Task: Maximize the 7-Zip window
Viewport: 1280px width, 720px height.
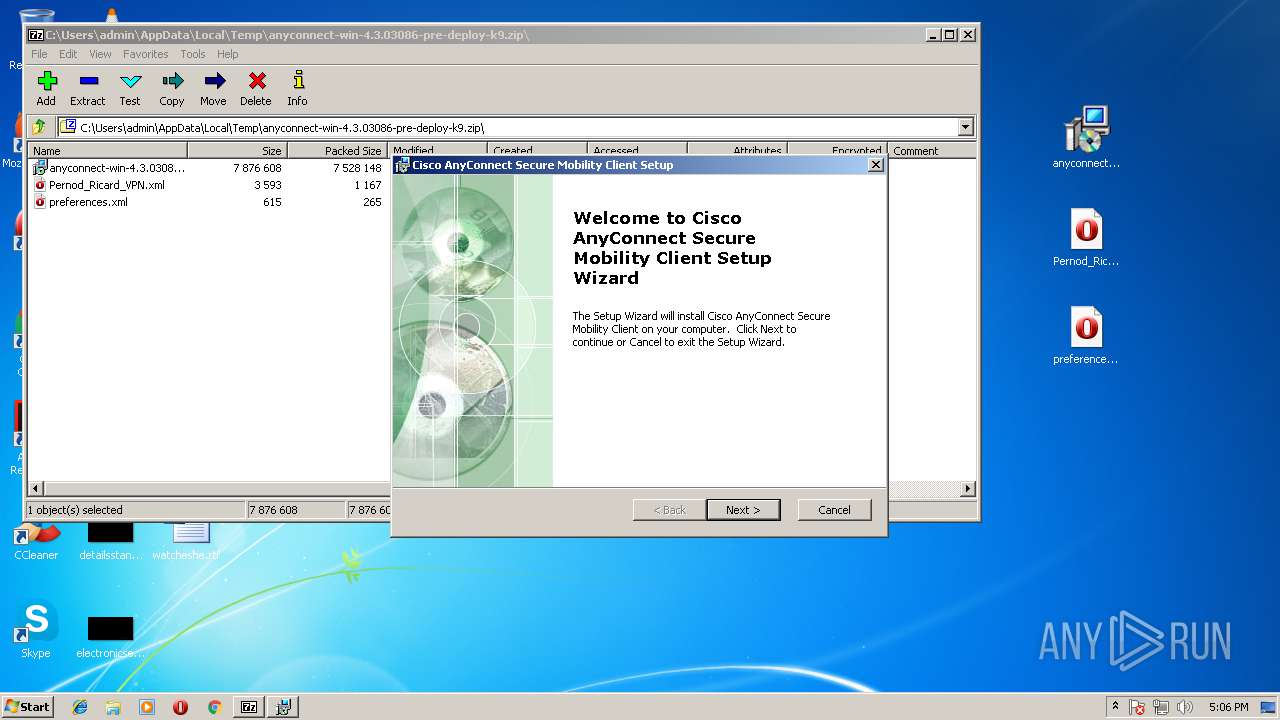Action: point(949,34)
